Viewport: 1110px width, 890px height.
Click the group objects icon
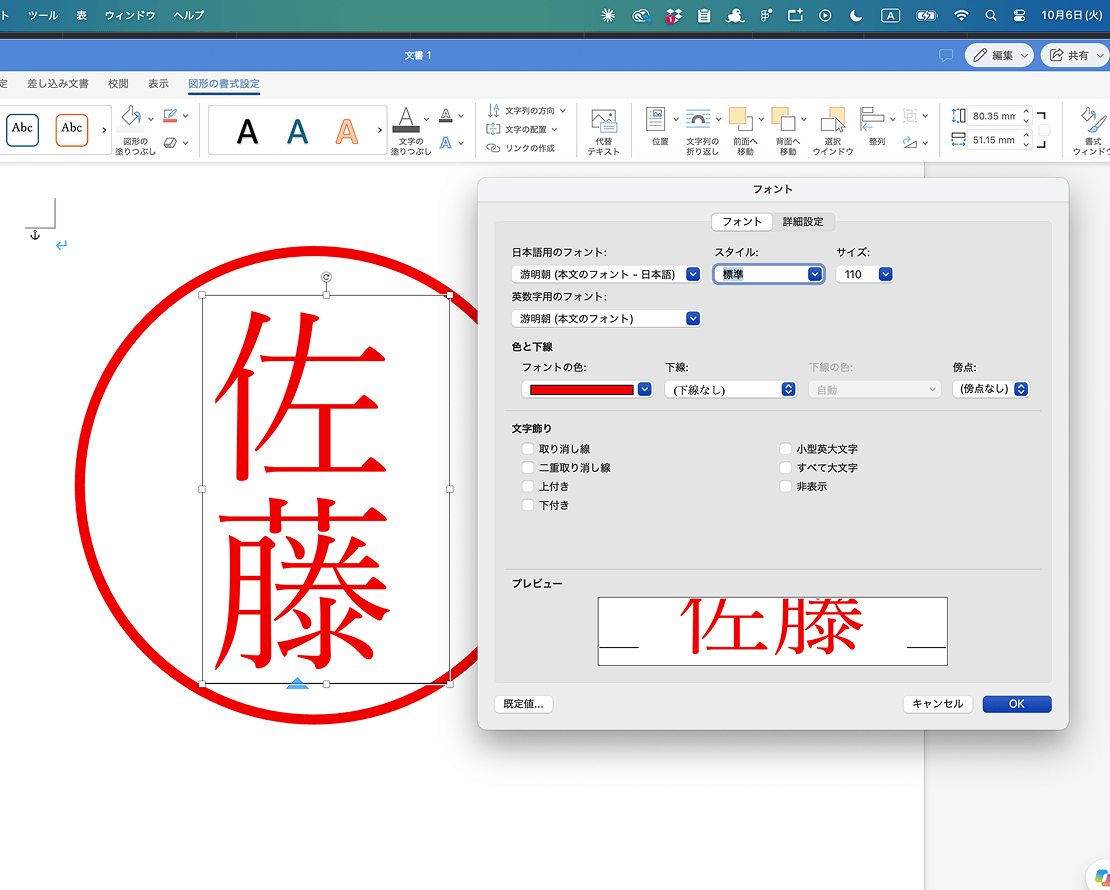pos(910,115)
